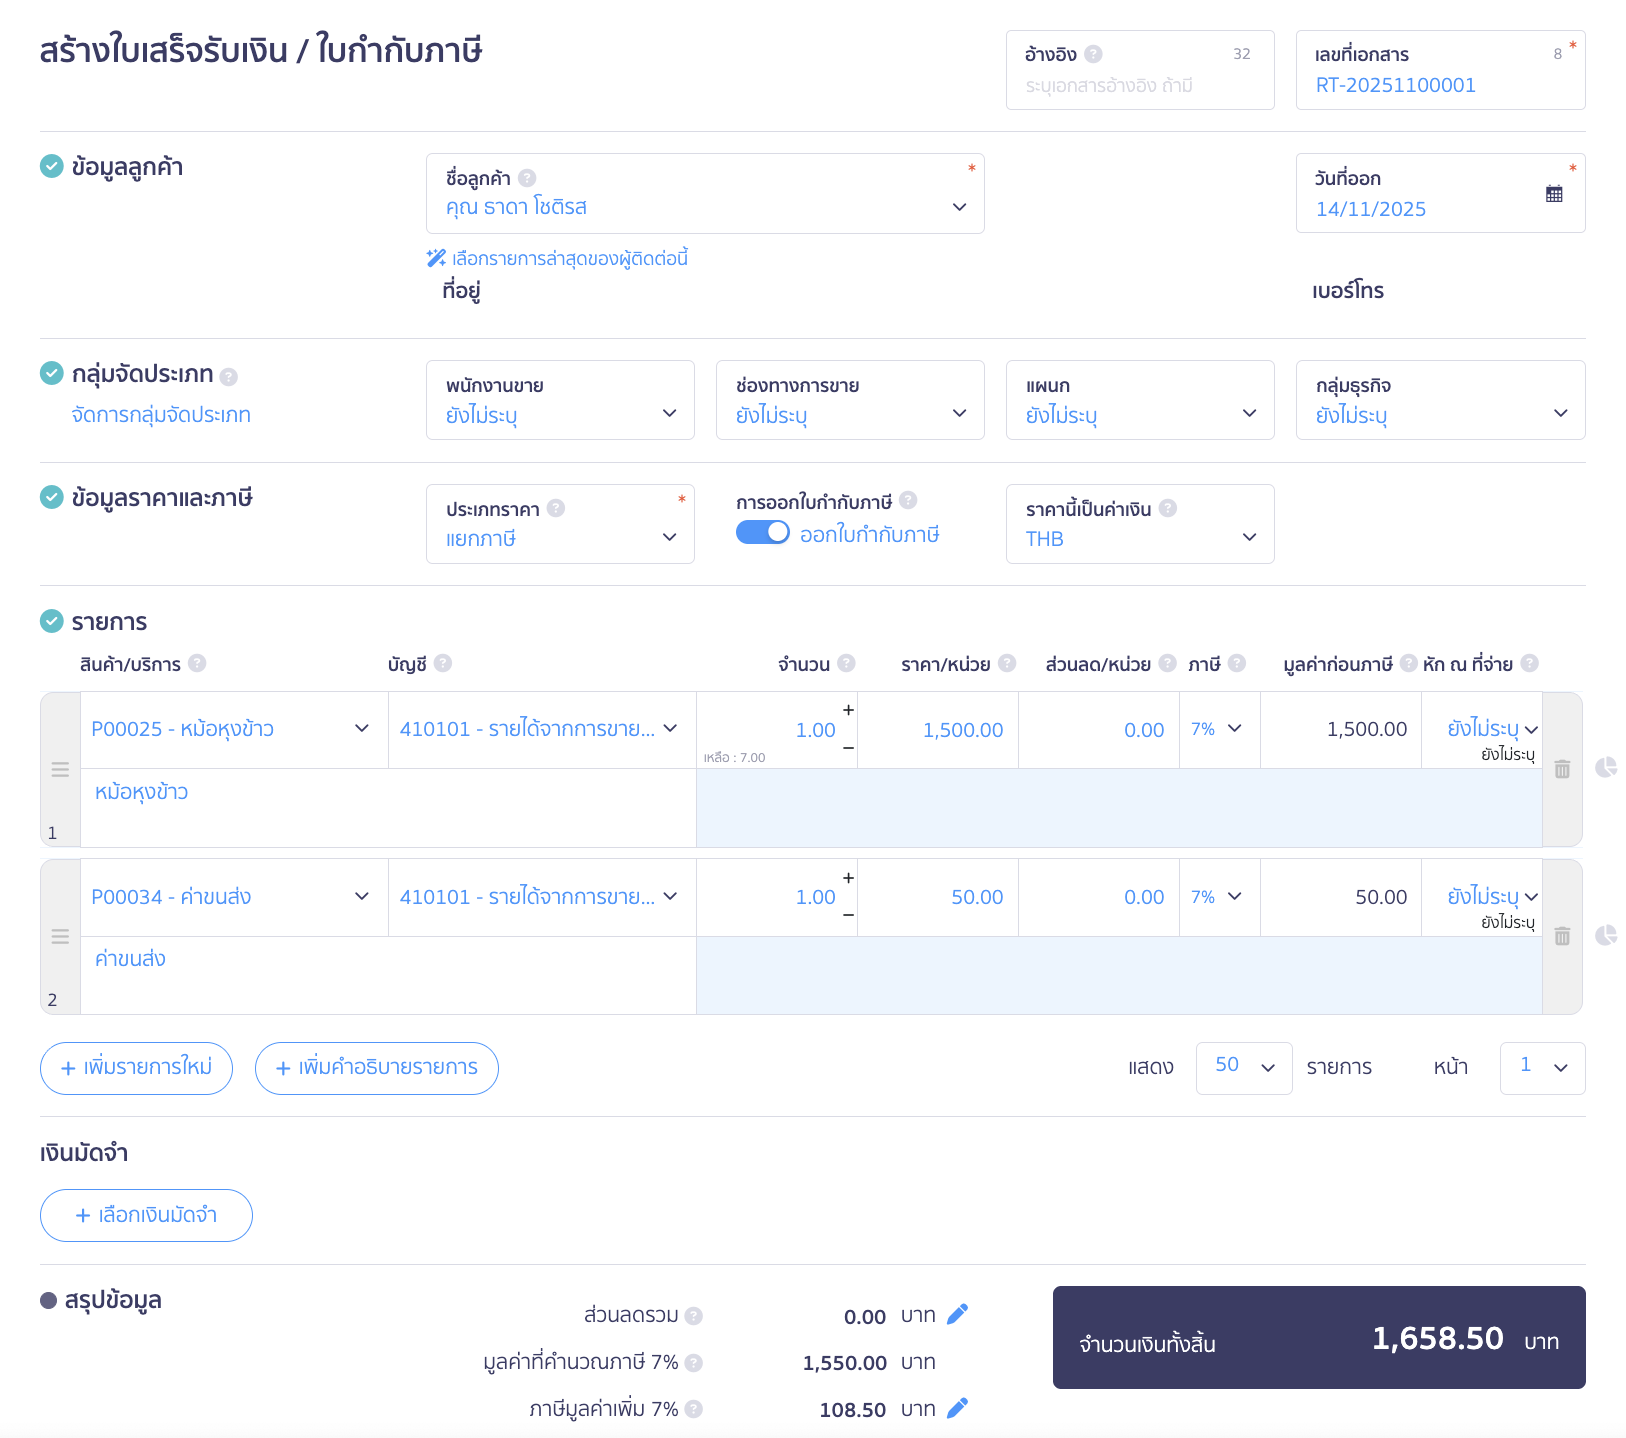1626x1438 pixels.
Task: Increase quantity of หม้อหุงข้าว with plus
Action: 848,710
